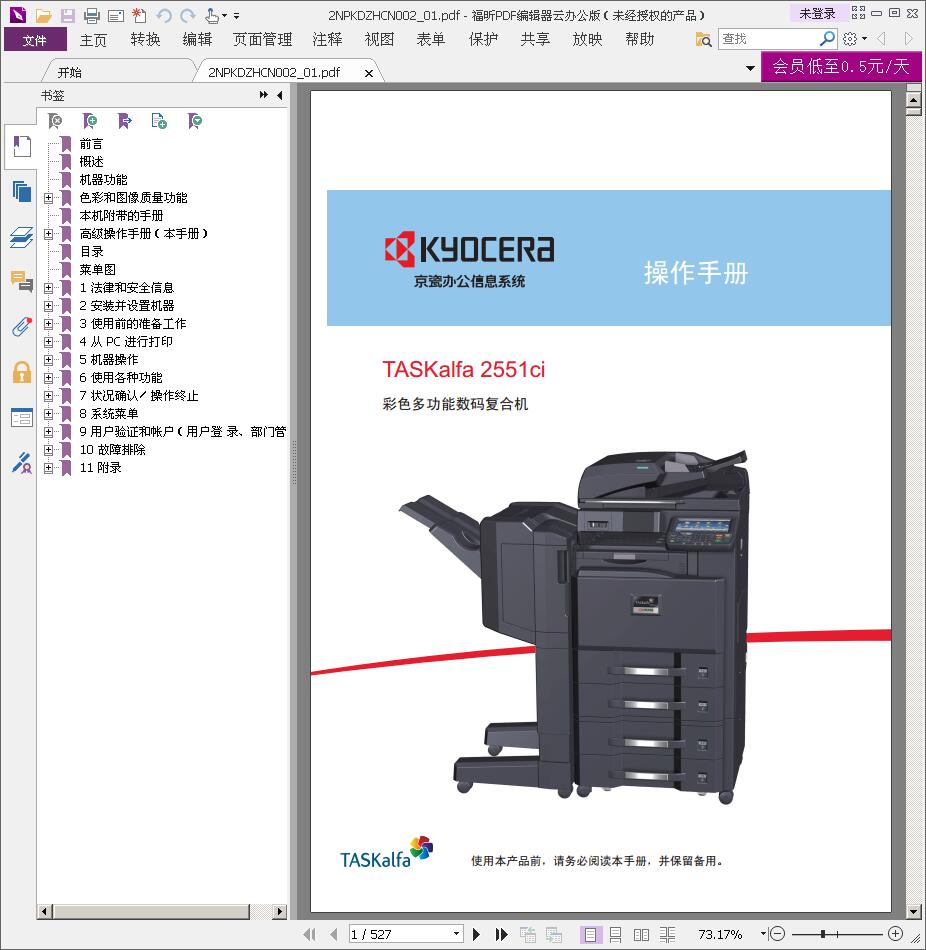Undo the last action
This screenshot has width=926, height=950.
click(x=164, y=15)
